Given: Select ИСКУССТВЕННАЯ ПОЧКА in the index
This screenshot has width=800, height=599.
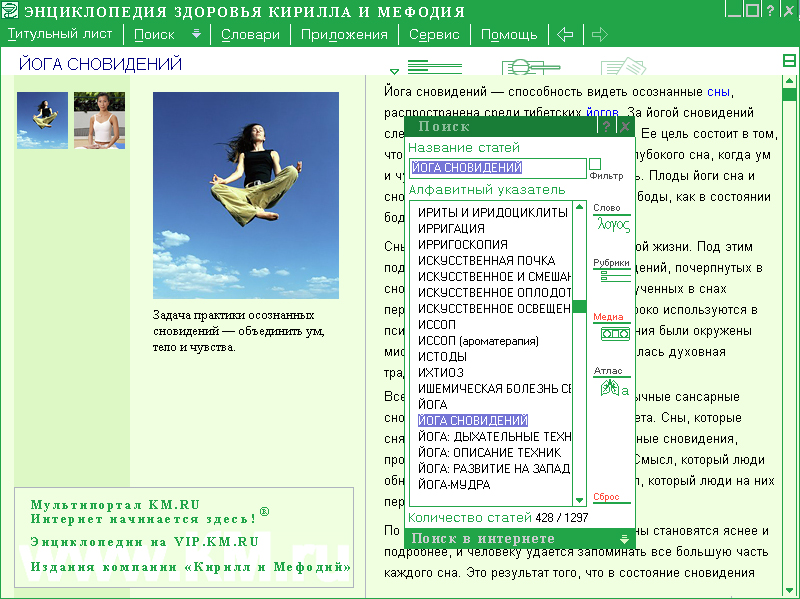Looking at the screenshot, I should click(486, 261).
